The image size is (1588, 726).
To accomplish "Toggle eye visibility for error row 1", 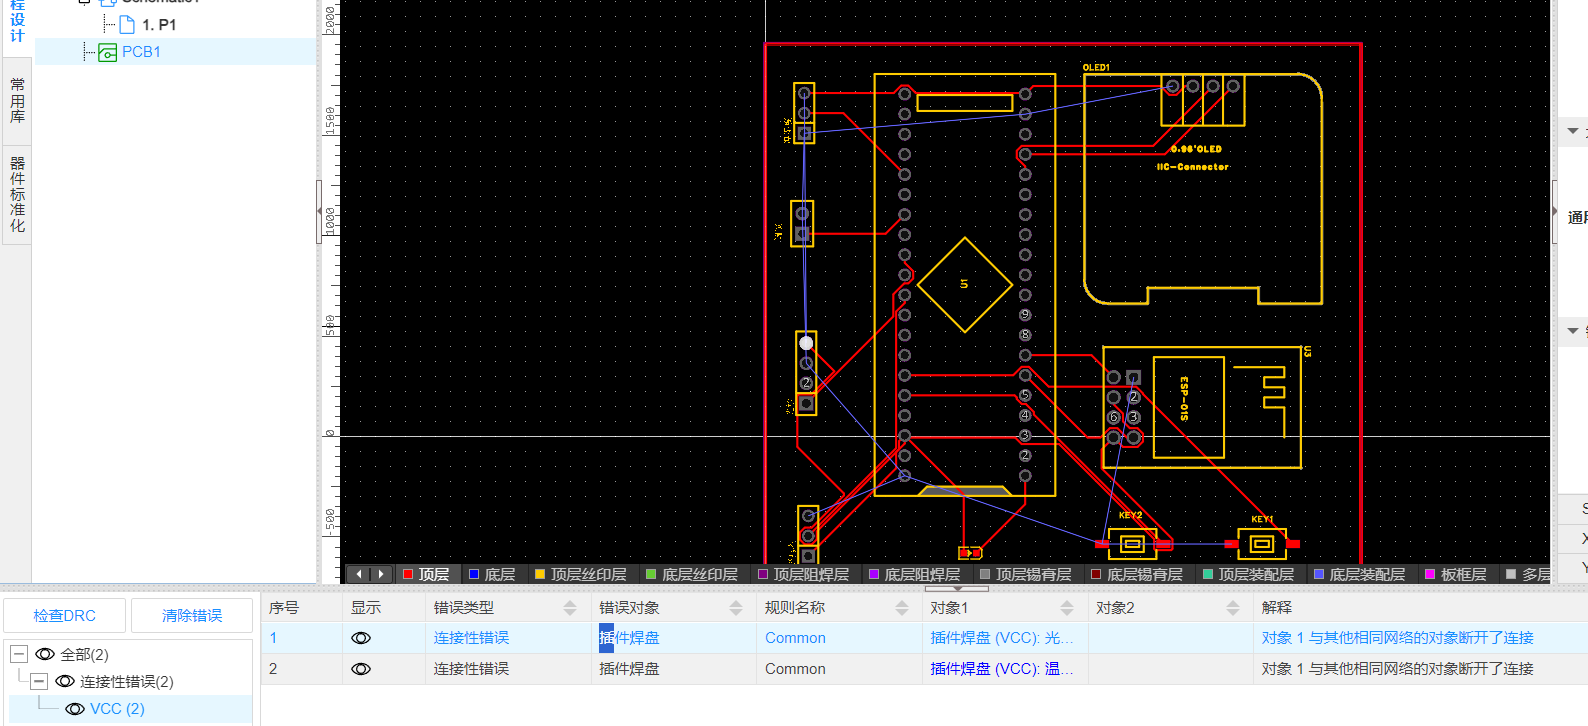I will (x=361, y=638).
